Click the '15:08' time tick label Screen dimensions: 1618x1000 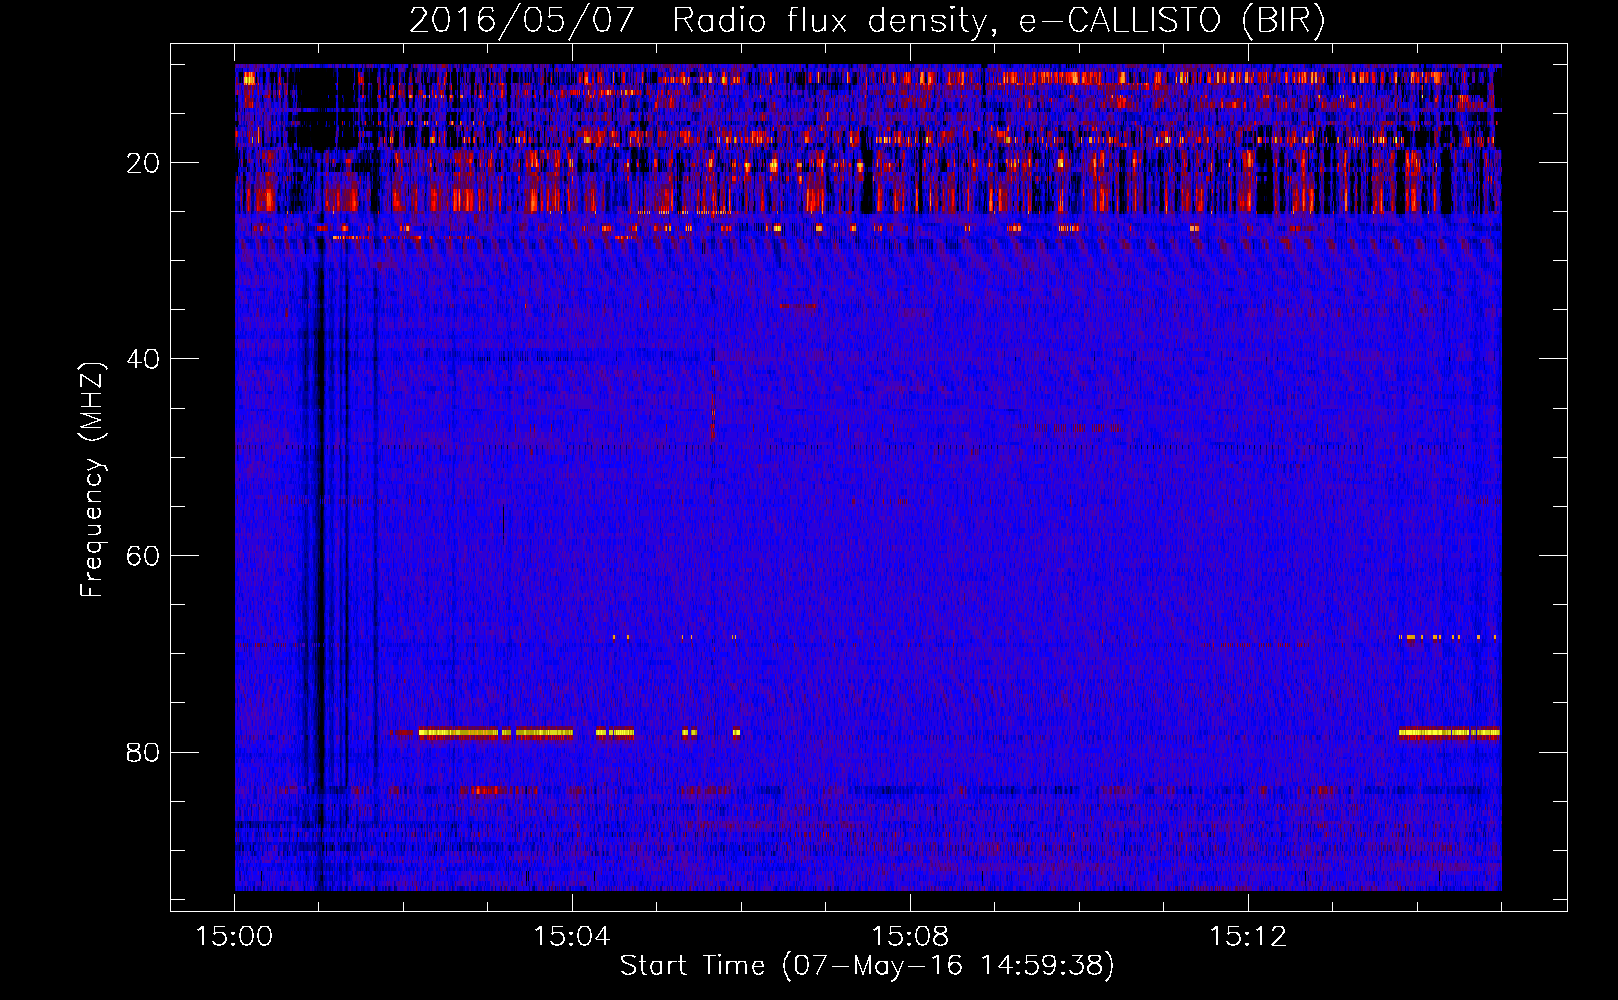pyautogui.click(x=910, y=937)
